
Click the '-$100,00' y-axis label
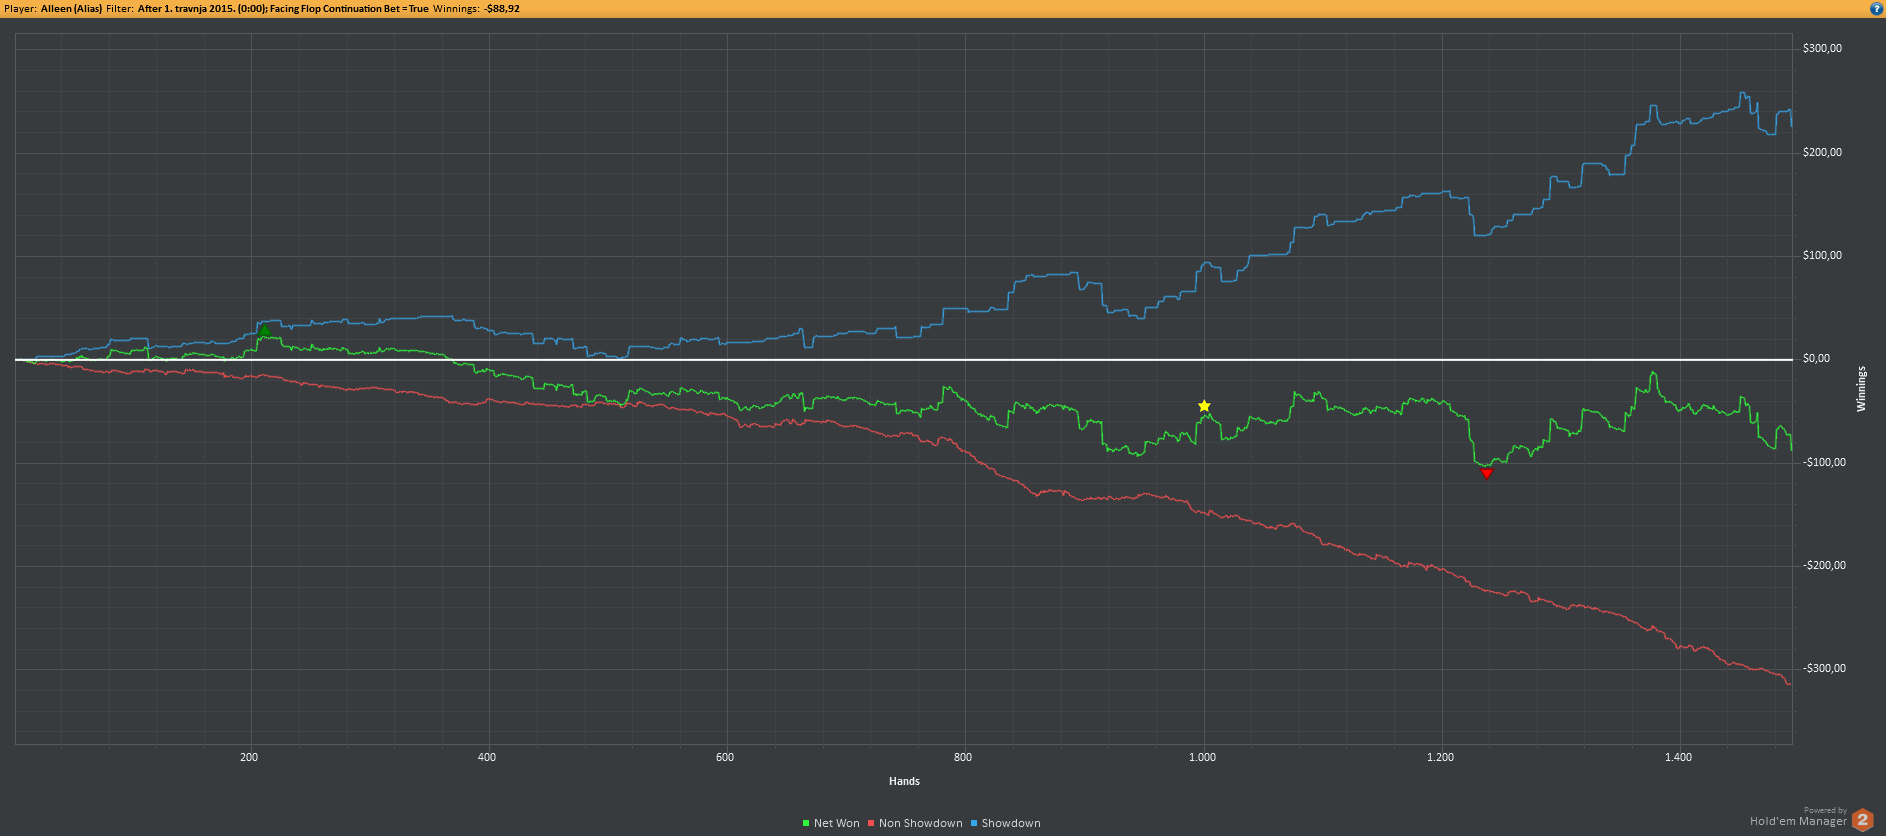pos(1825,462)
